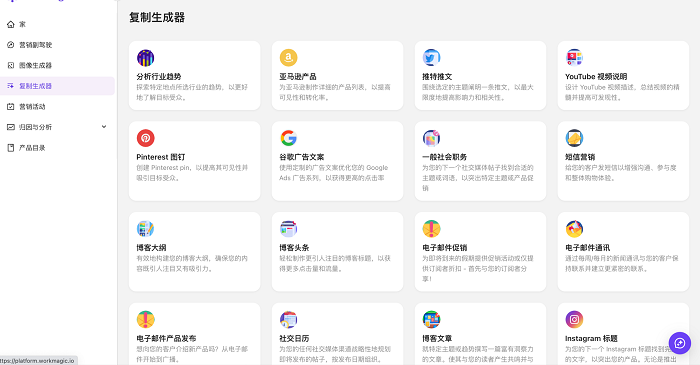
Task: Open the 博客大纲 card
Action: [x=195, y=252]
